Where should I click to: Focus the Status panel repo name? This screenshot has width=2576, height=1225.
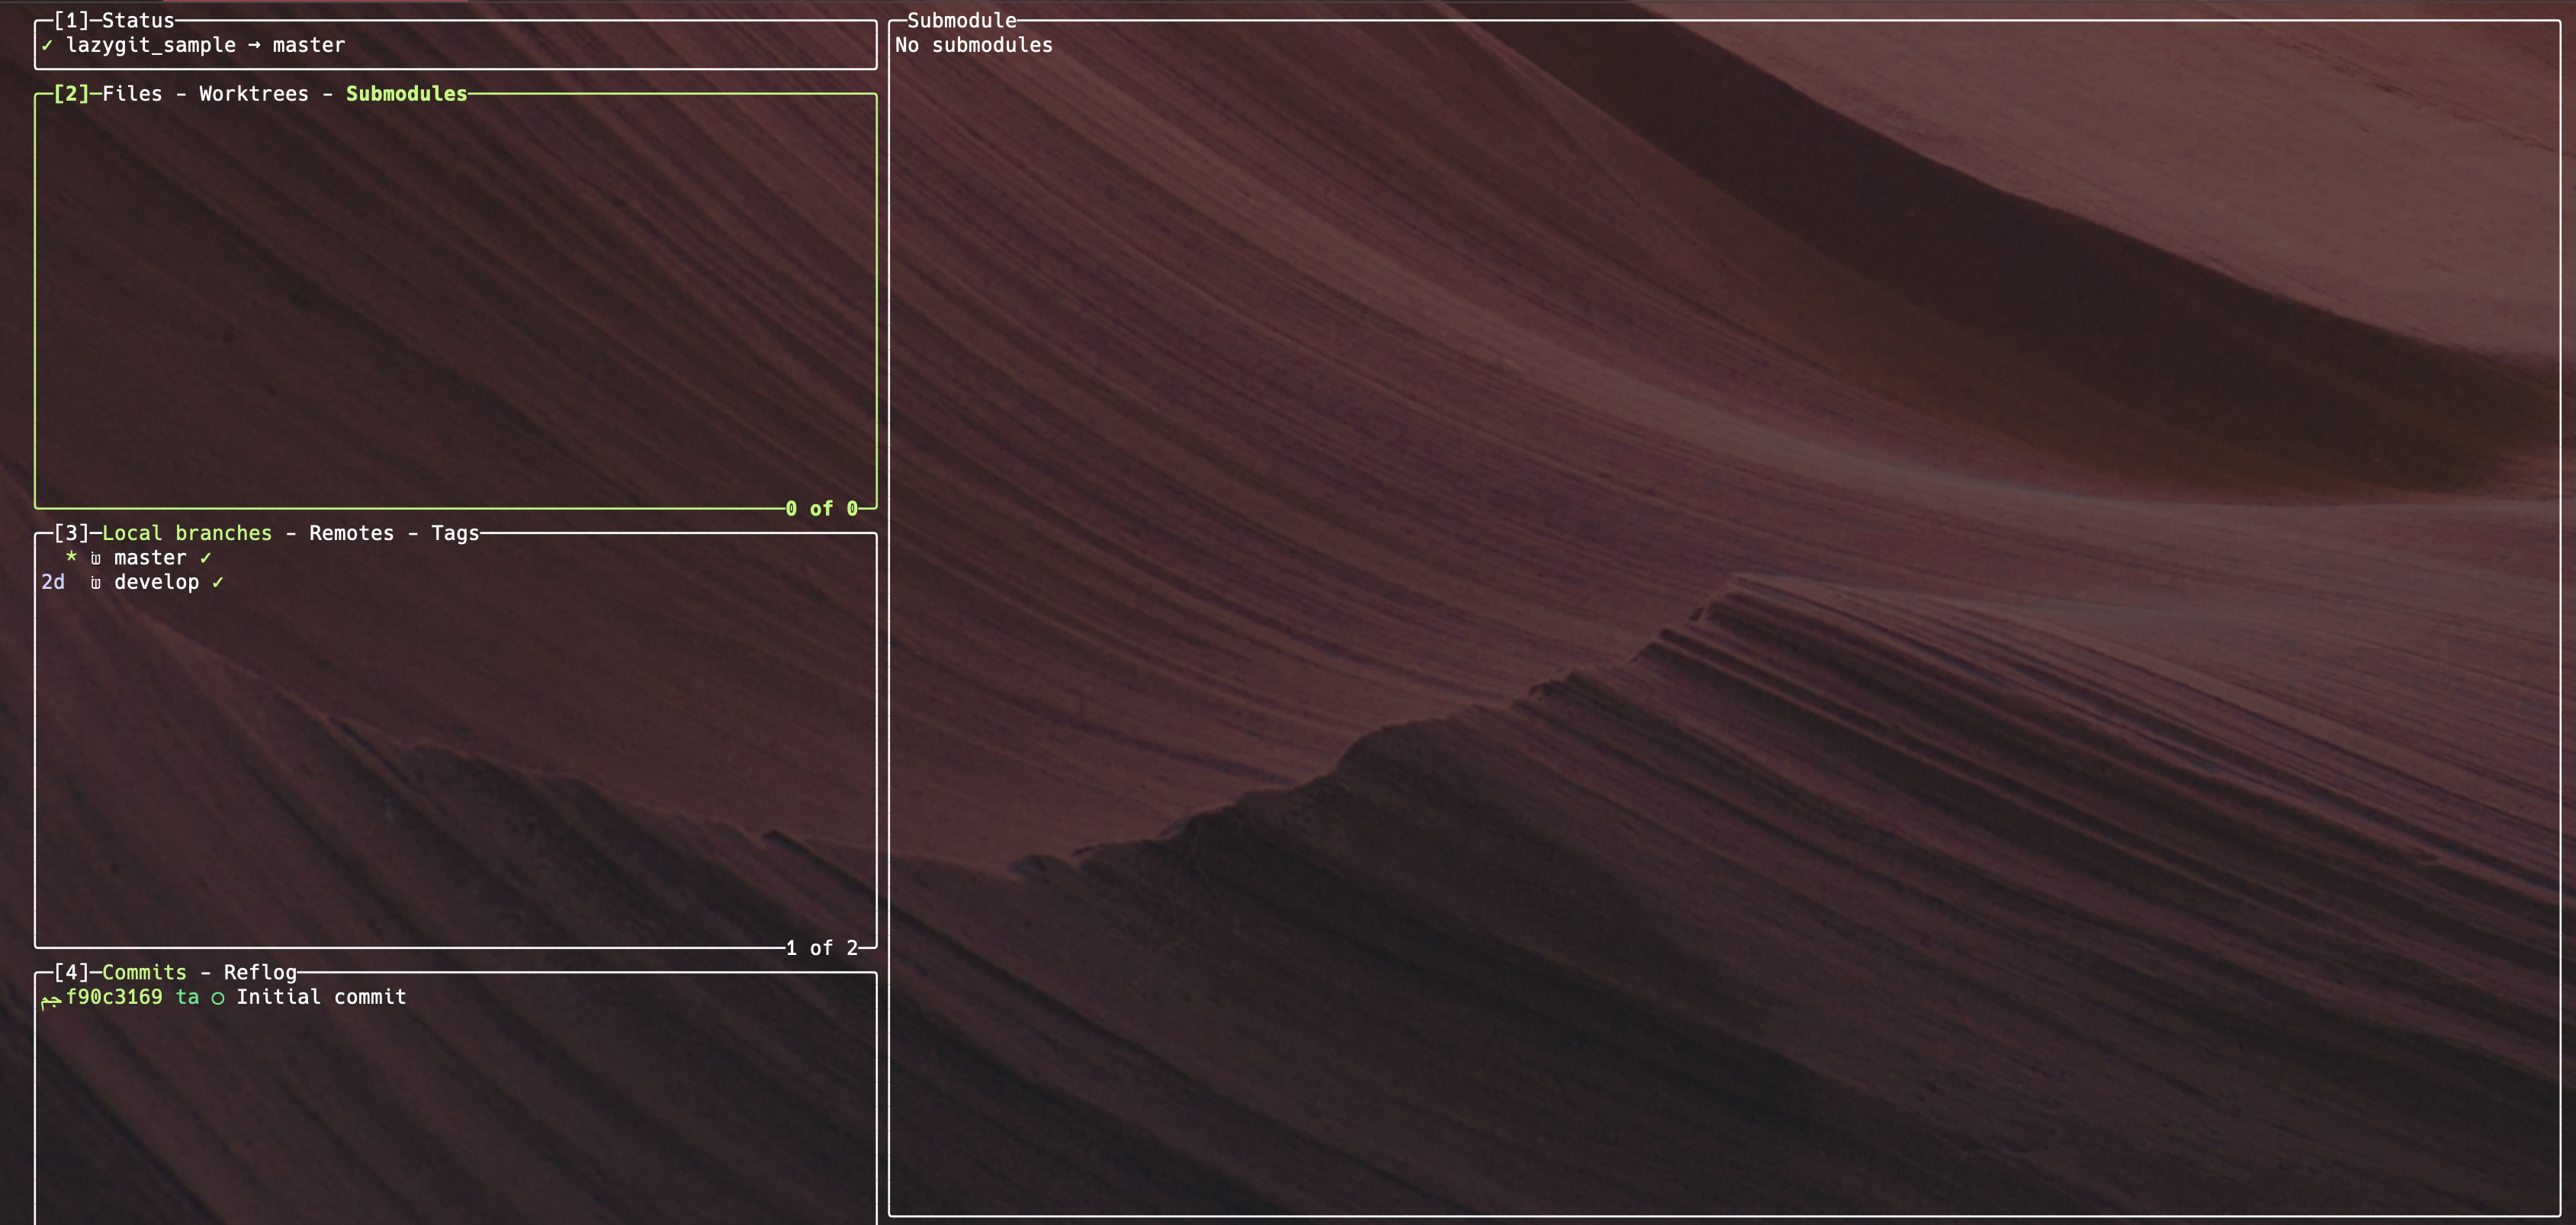click(151, 45)
